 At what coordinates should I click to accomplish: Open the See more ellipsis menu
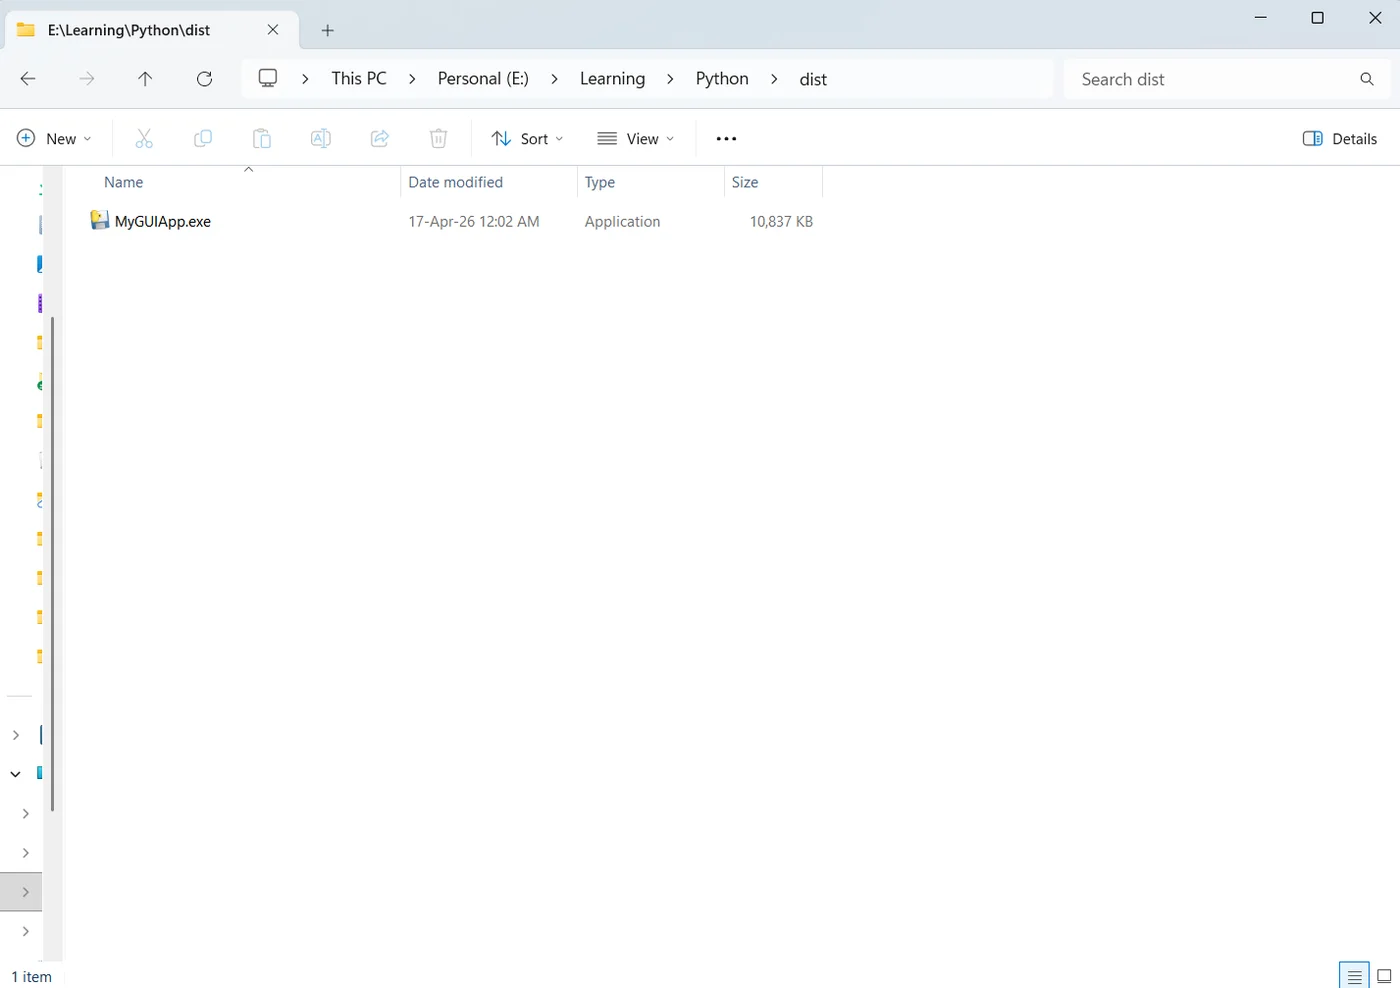[x=727, y=139]
